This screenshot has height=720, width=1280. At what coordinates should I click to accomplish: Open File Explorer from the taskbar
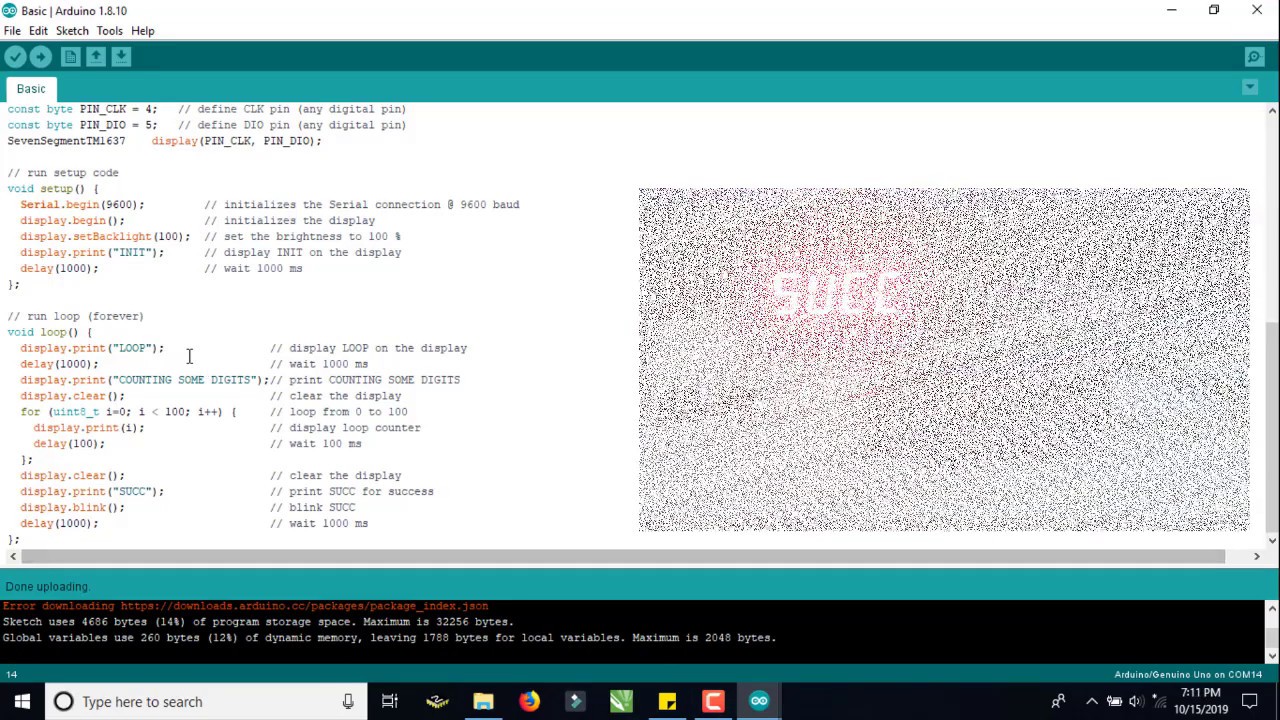[x=483, y=702]
